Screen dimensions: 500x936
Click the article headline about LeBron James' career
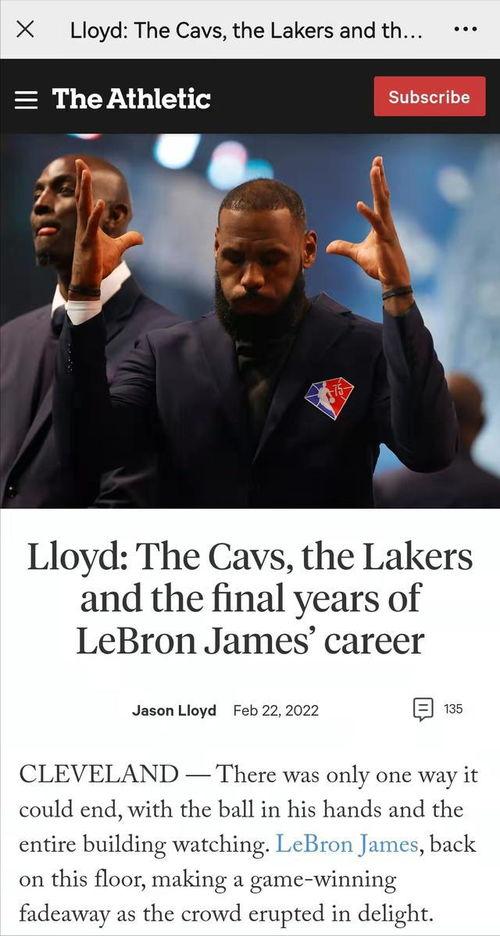click(x=250, y=600)
